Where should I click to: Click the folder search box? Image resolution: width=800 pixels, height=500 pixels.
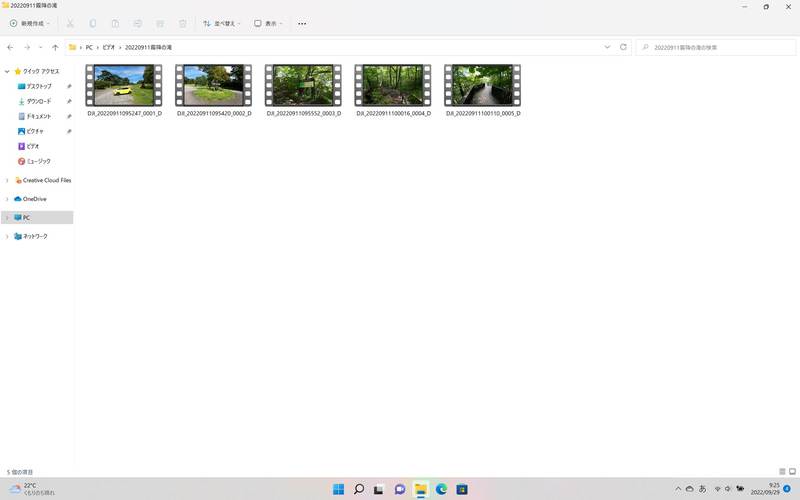click(x=715, y=47)
